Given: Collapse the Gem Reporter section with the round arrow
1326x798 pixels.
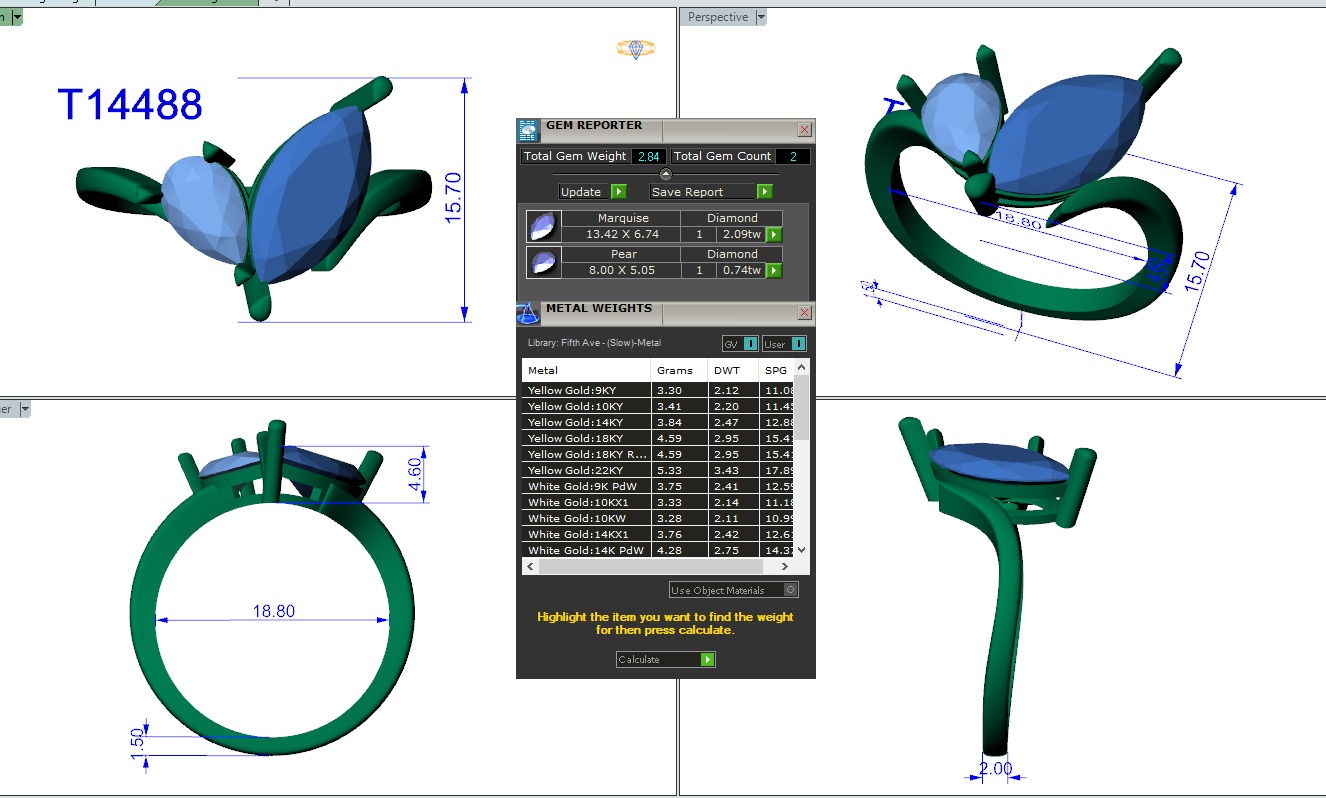Looking at the screenshot, I should (666, 174).
